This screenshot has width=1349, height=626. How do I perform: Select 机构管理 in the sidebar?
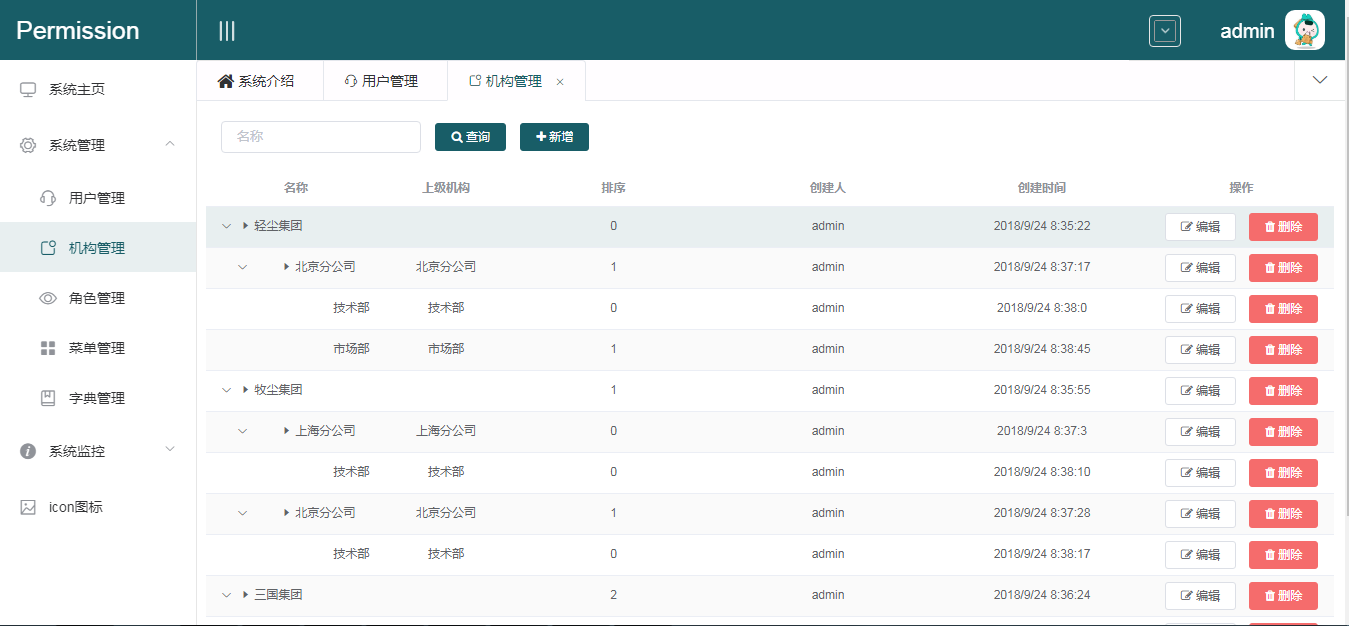coord(98,248)
